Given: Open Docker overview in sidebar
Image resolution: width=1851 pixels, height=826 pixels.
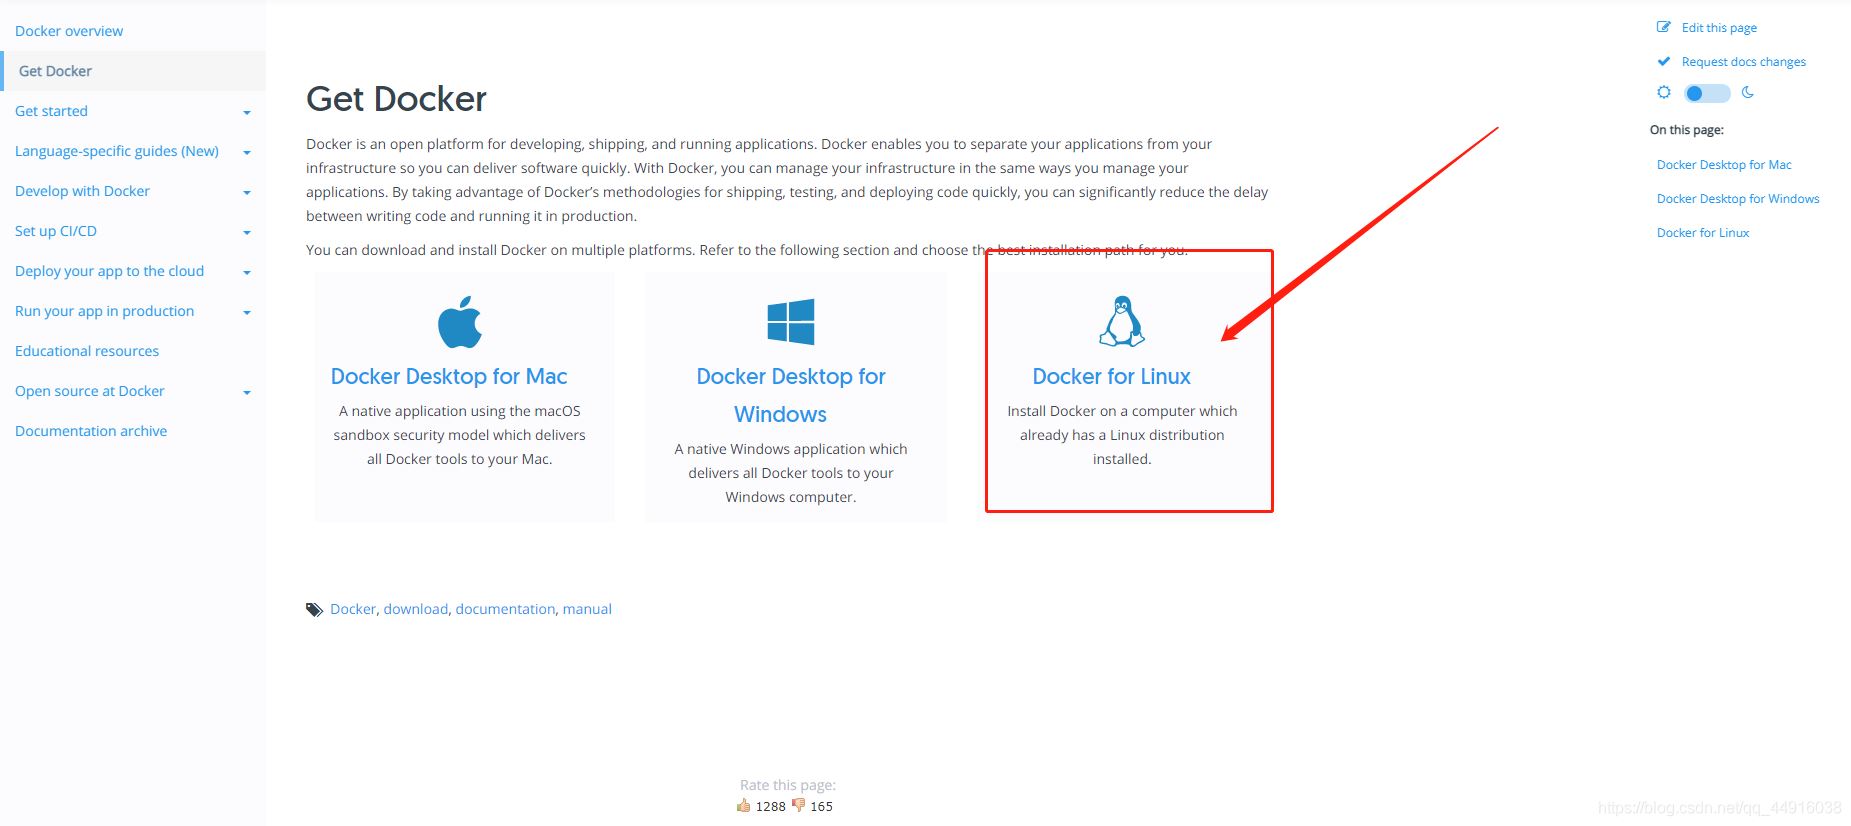Looking at the screenshot, I should (69, 31).
